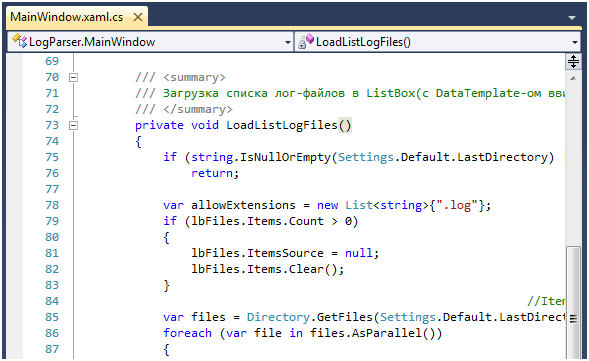
Task: Click line number 78
Action: click(52, 205)
